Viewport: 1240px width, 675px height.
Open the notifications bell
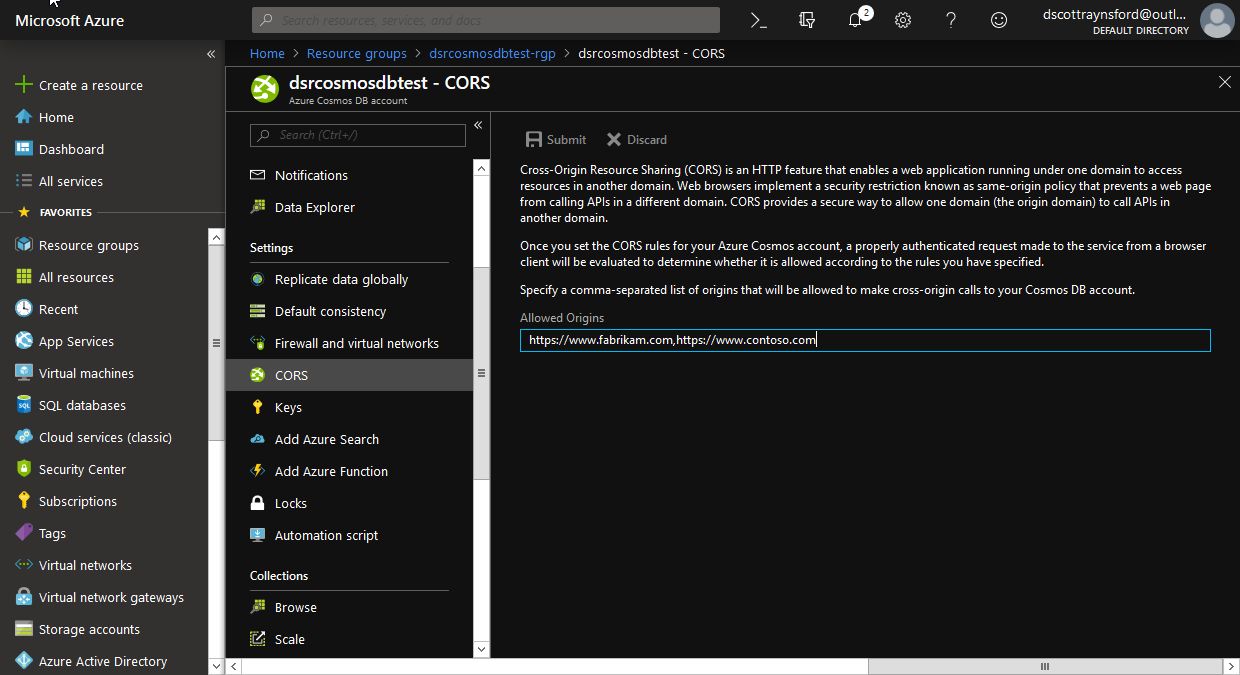pyautogui.click(x=855, y=20)
